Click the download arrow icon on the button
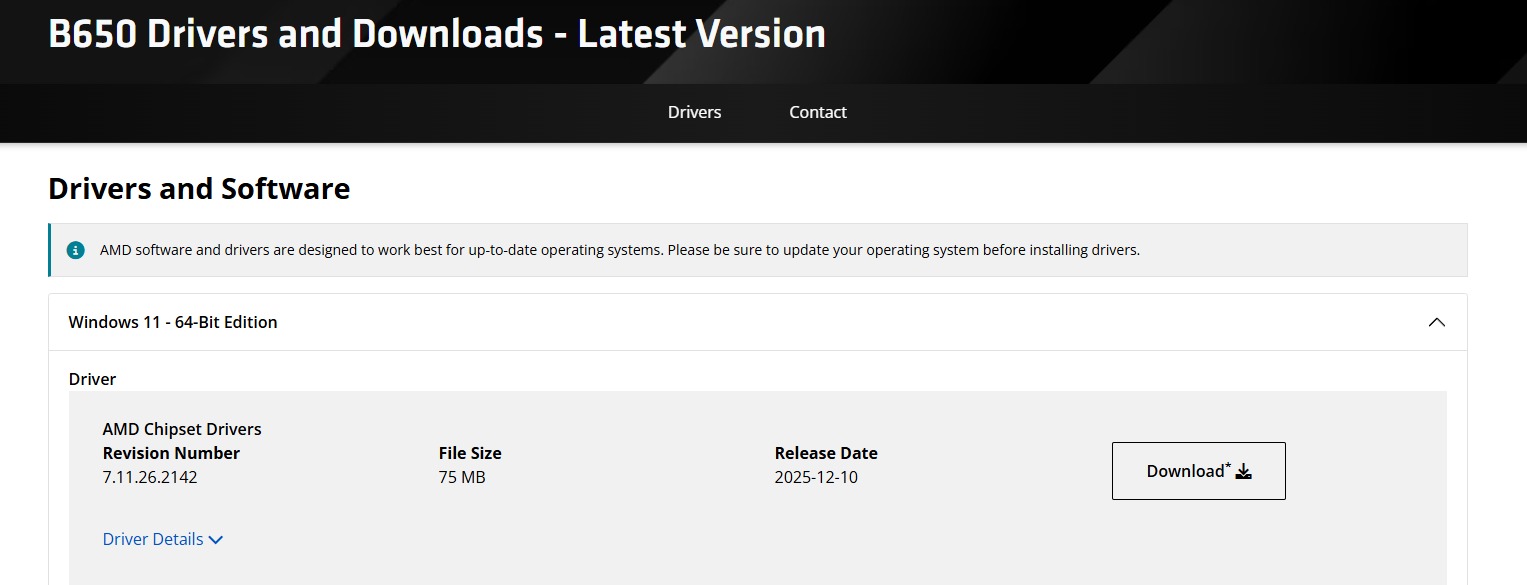 click(1244, 471)
